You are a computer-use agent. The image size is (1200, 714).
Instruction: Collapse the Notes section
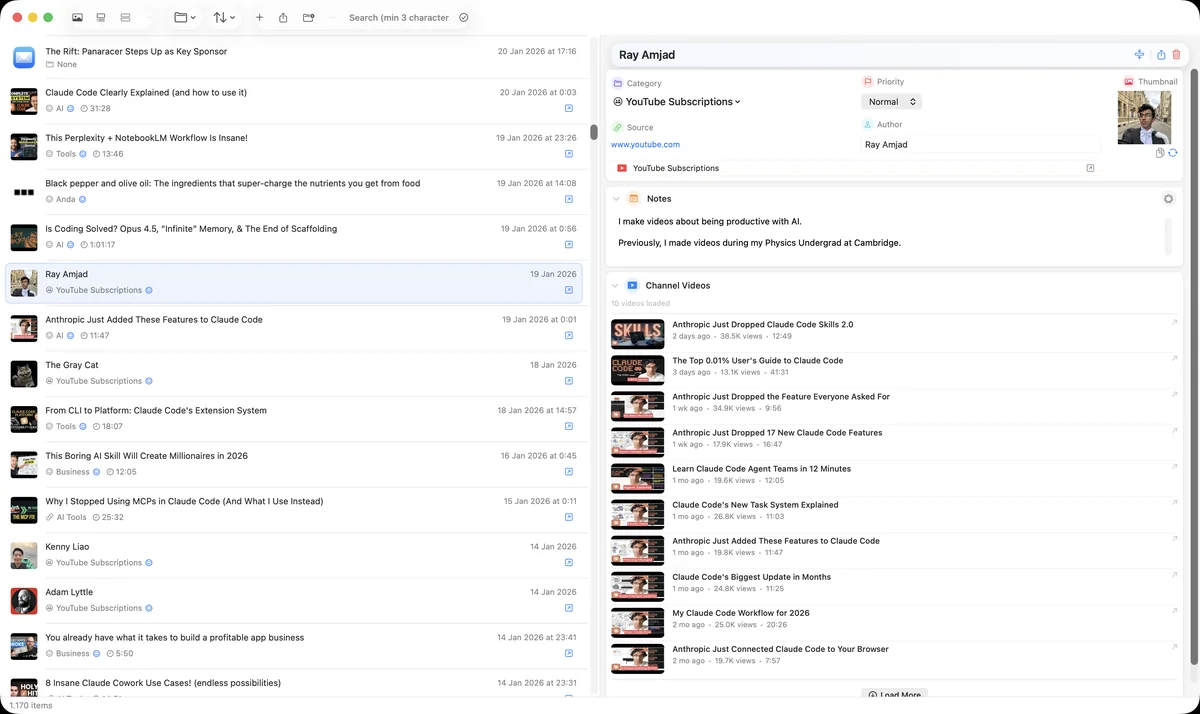pyautogui.click(x=616, y=199)
